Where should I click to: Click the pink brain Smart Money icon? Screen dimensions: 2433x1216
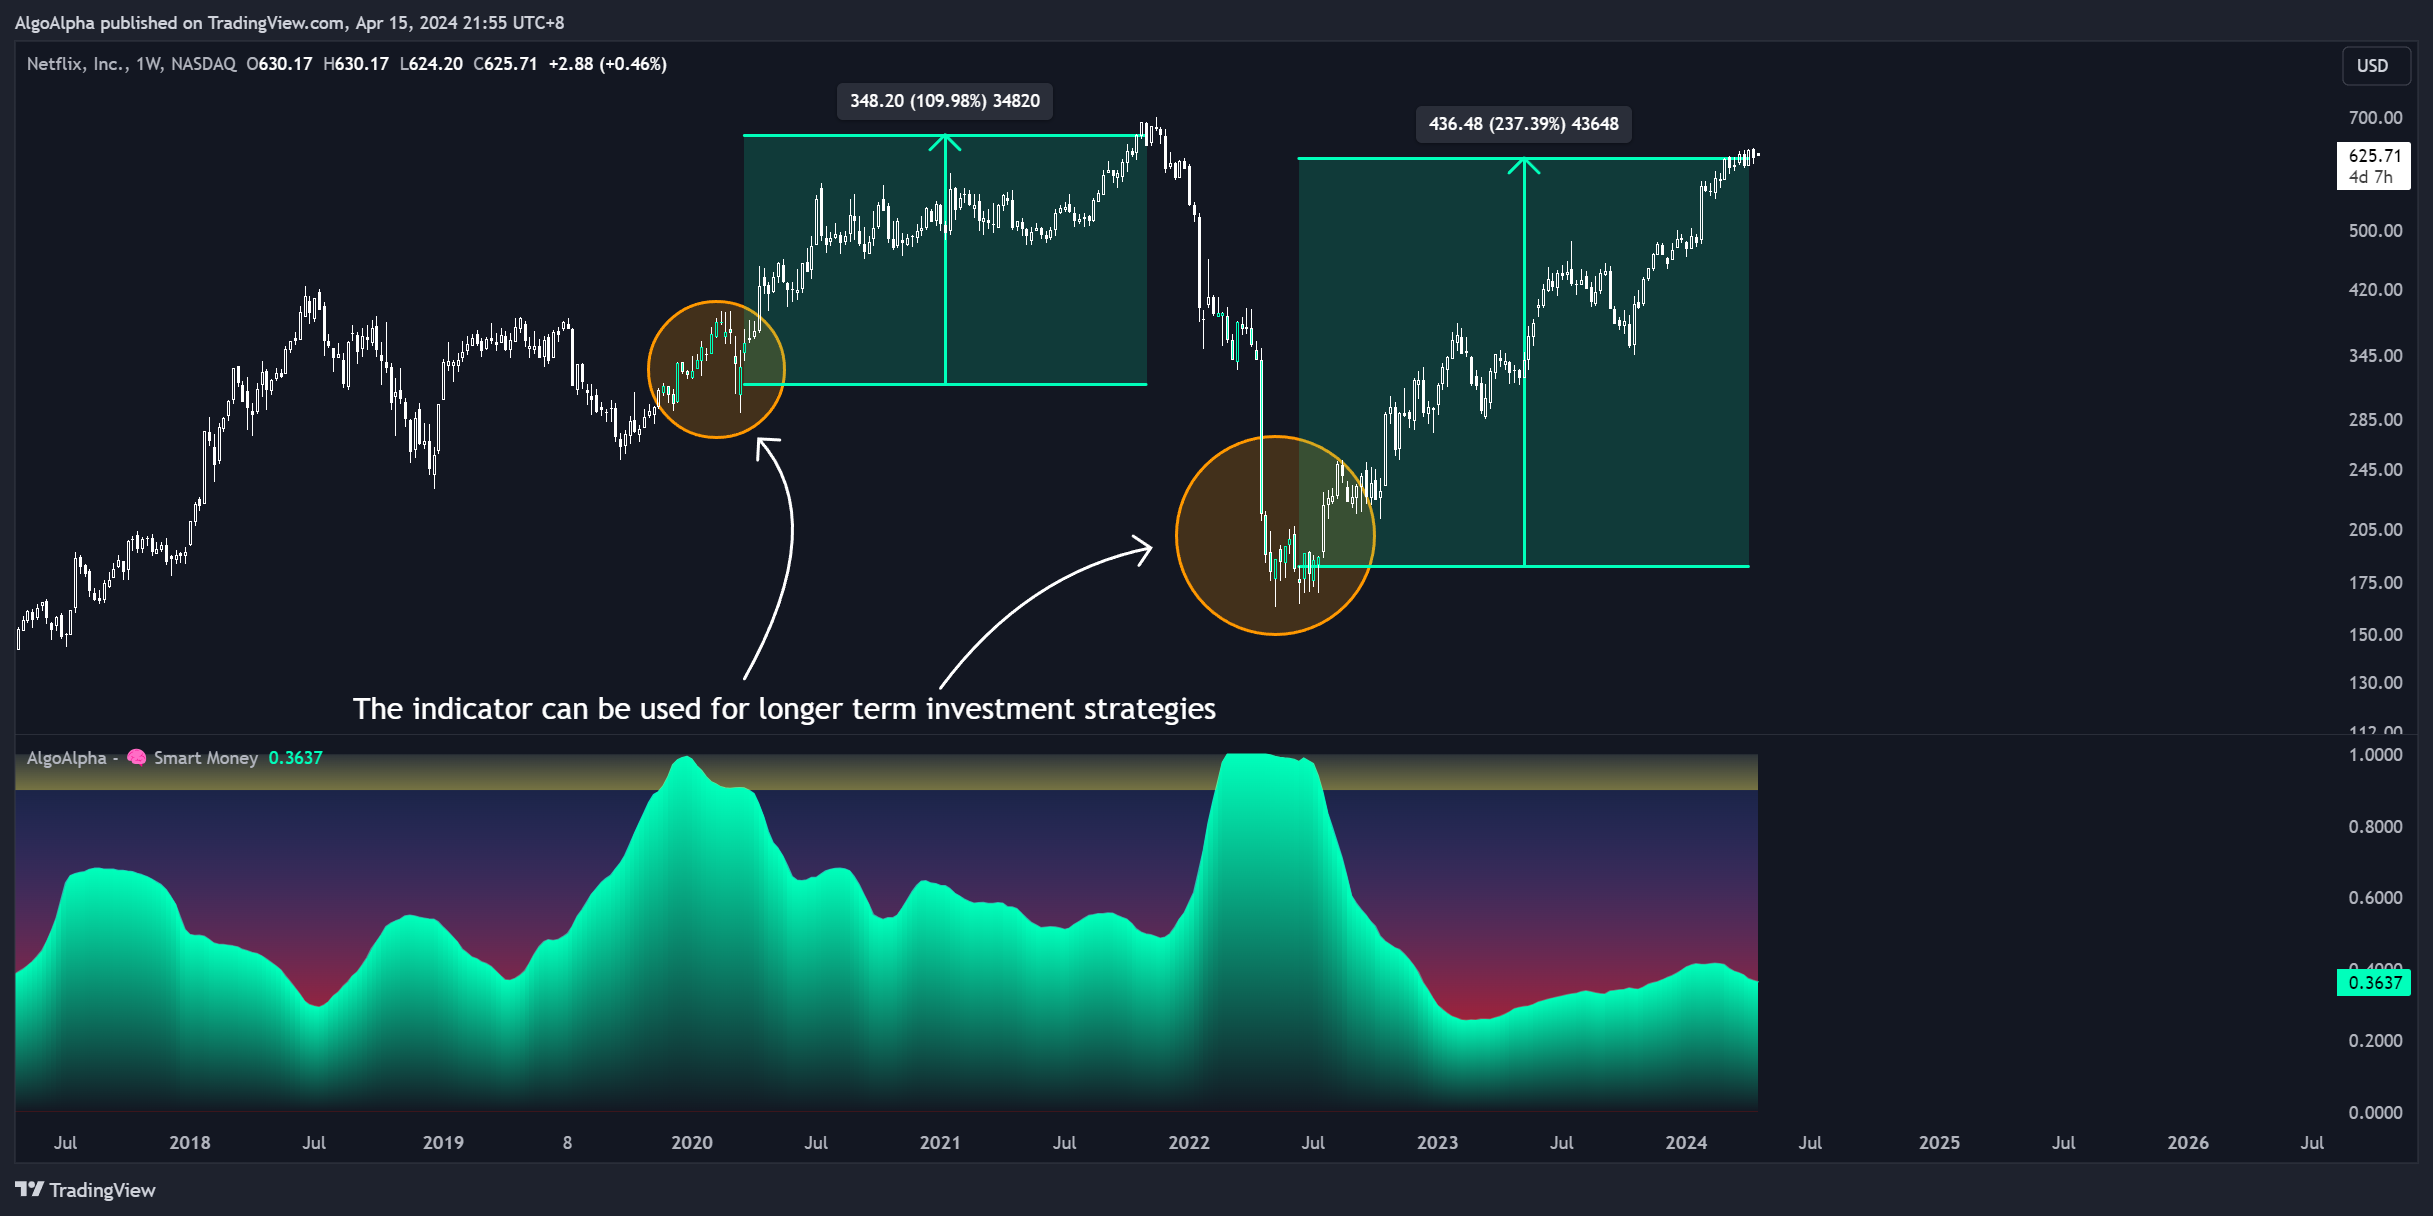137,758
